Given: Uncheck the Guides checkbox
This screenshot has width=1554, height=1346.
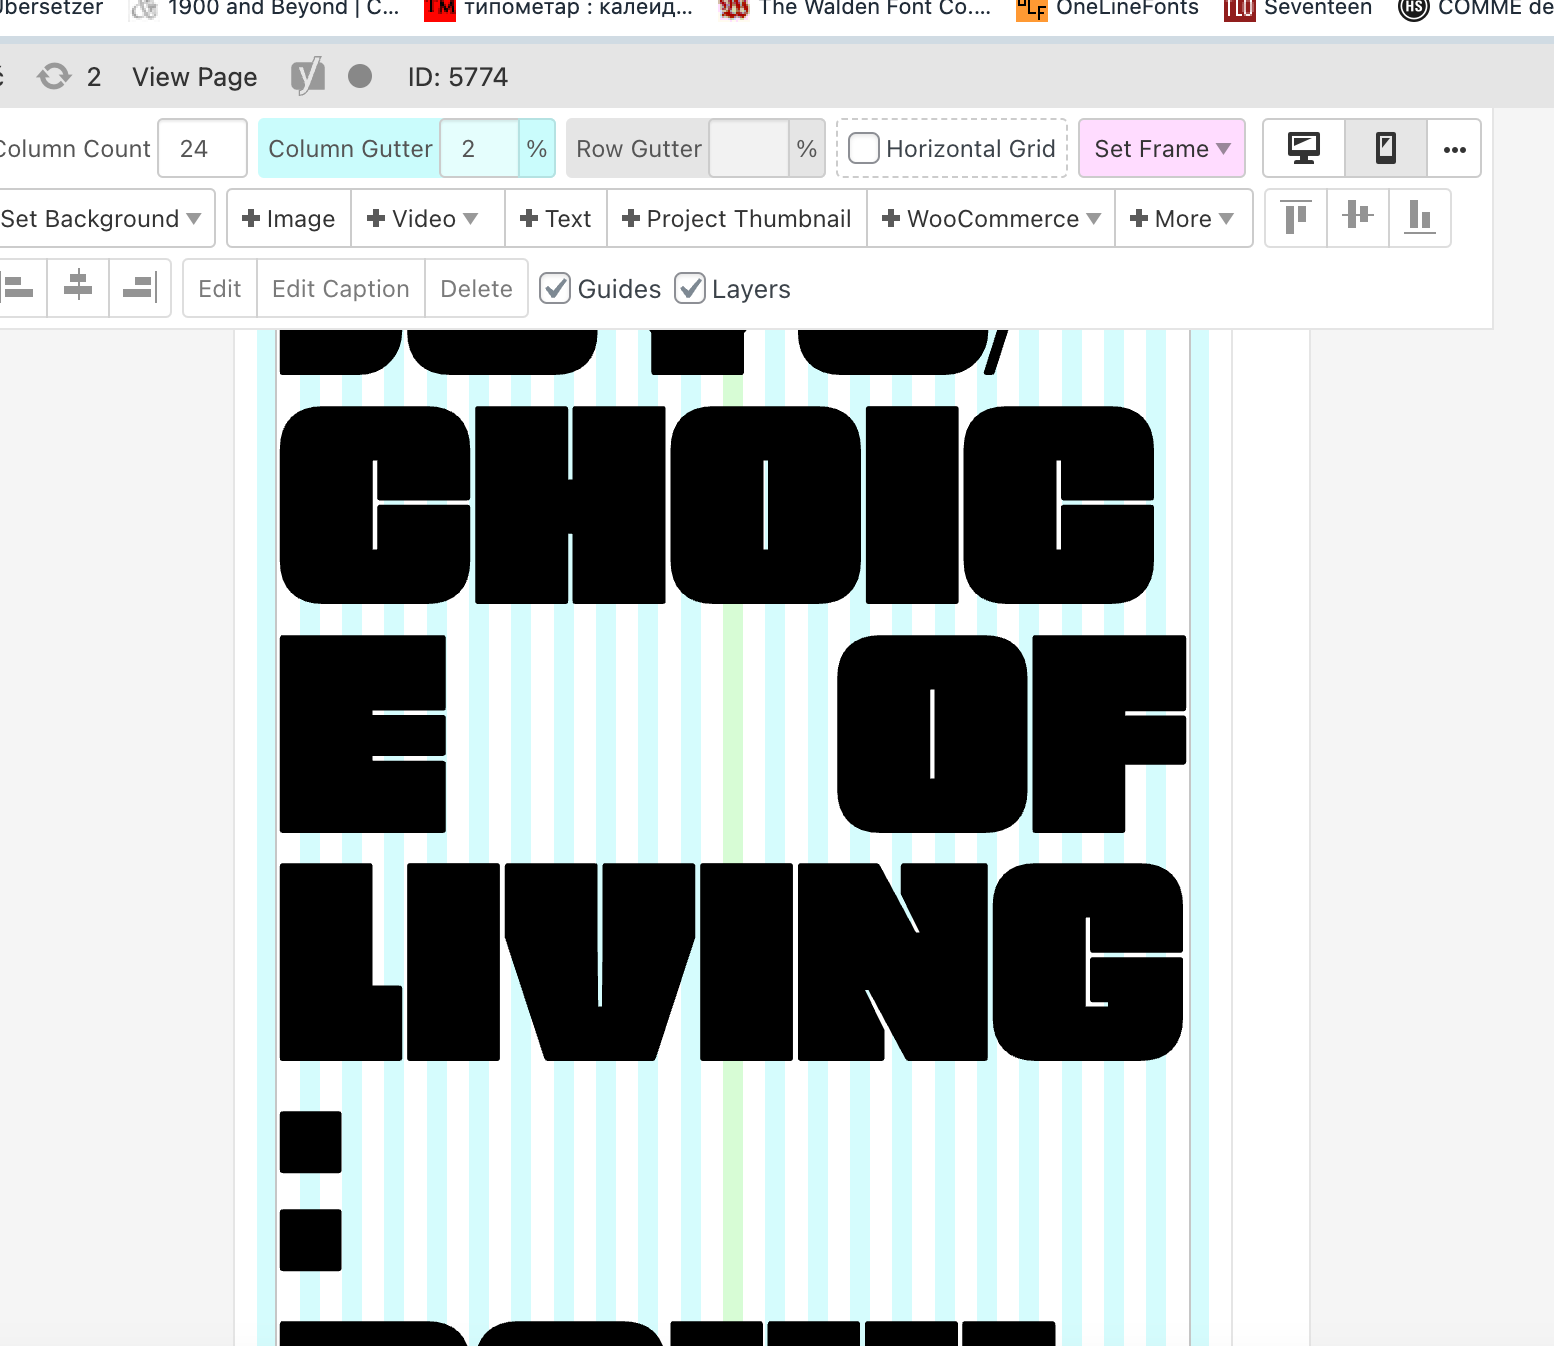Looking at the screenshot, I should coord(555,289).
